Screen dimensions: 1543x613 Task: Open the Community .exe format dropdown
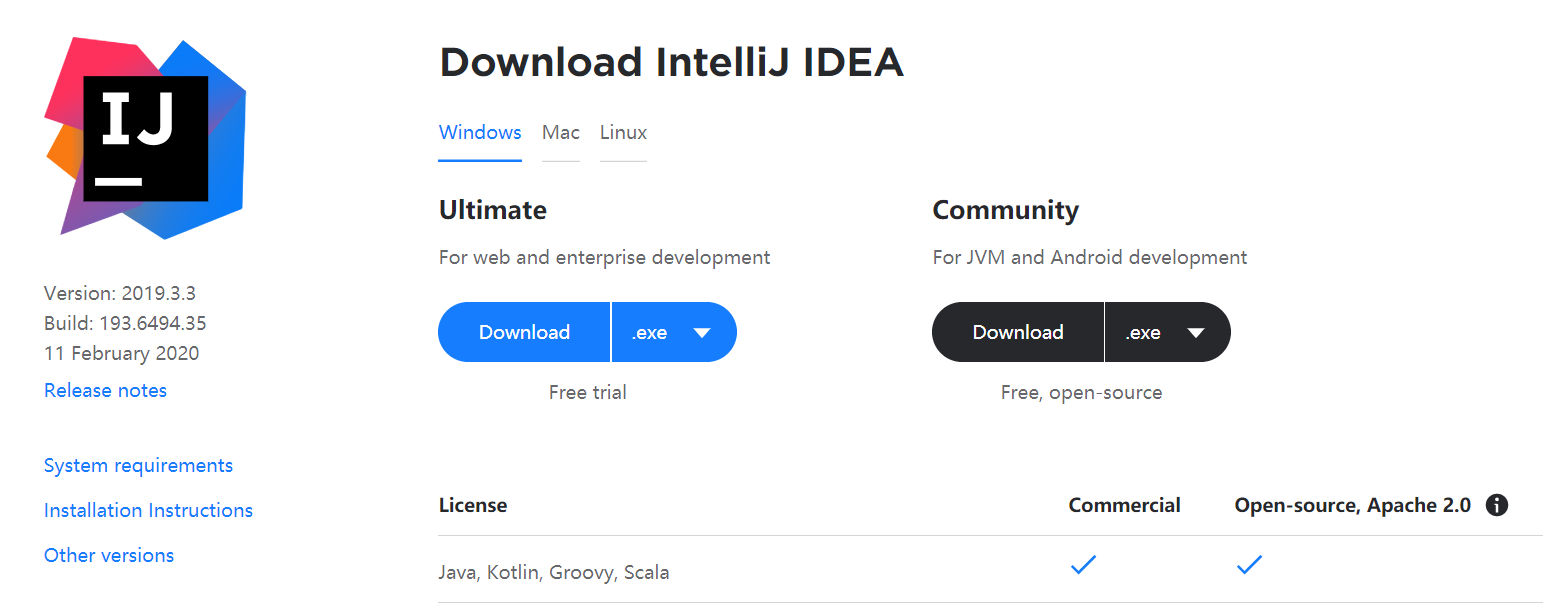point(1167,331)
